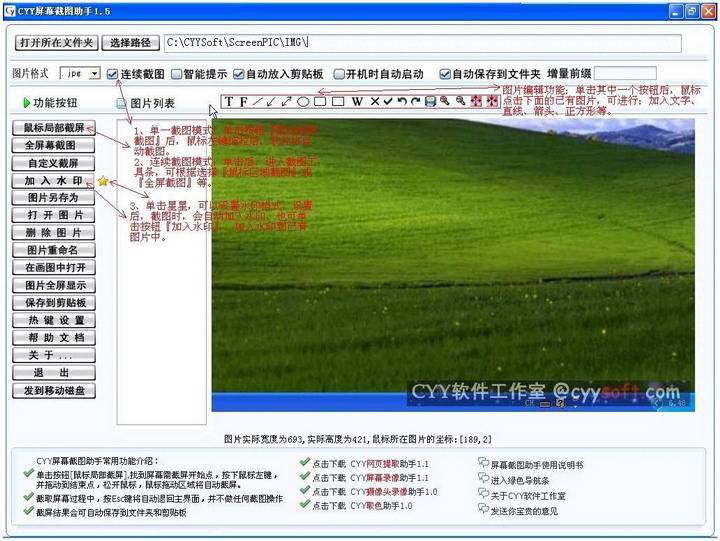Toggle 自动放入剪贴板 checkbox
This screenshot has height=541, width=720.
click(x=238, y=74)
